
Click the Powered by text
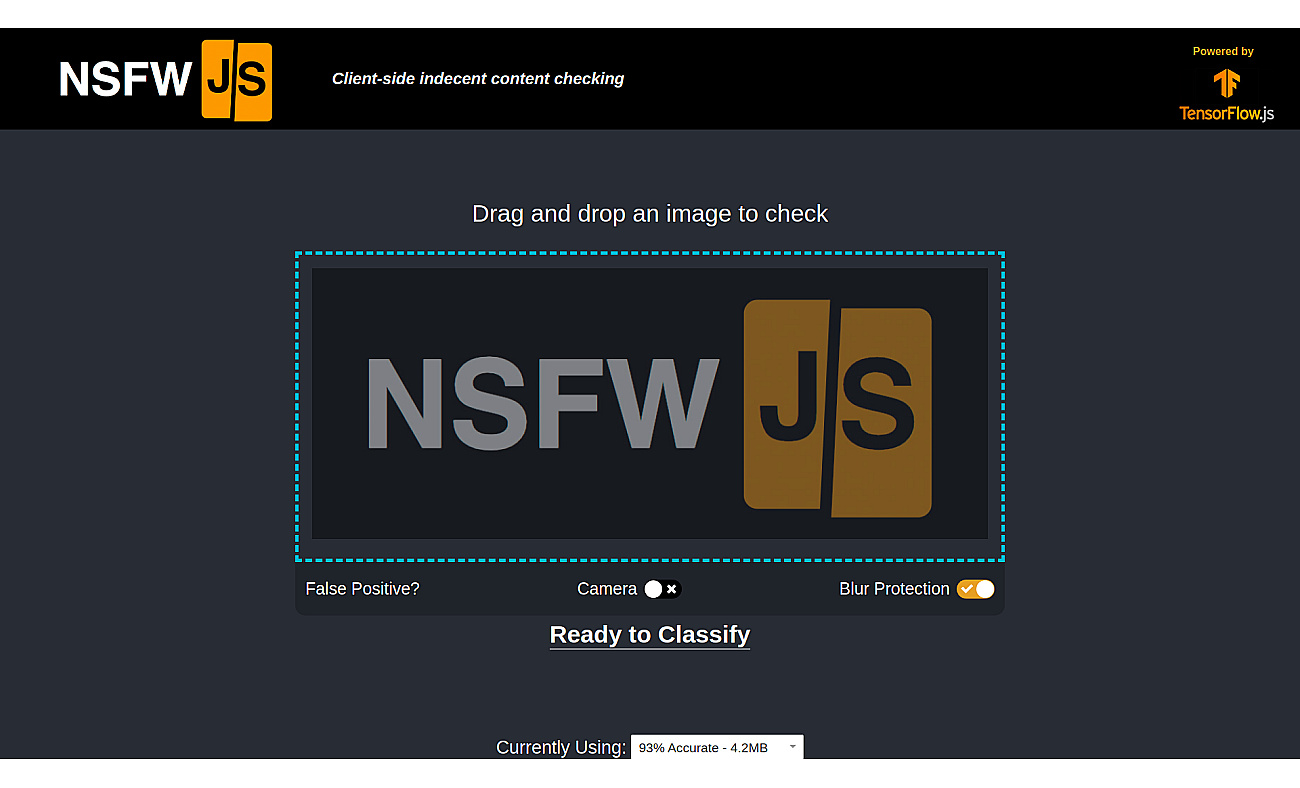click(x=1223, y=51)
